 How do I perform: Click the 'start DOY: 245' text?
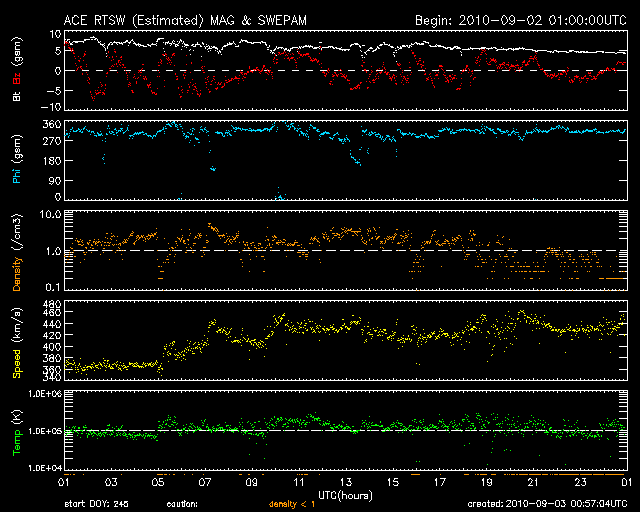96,504
